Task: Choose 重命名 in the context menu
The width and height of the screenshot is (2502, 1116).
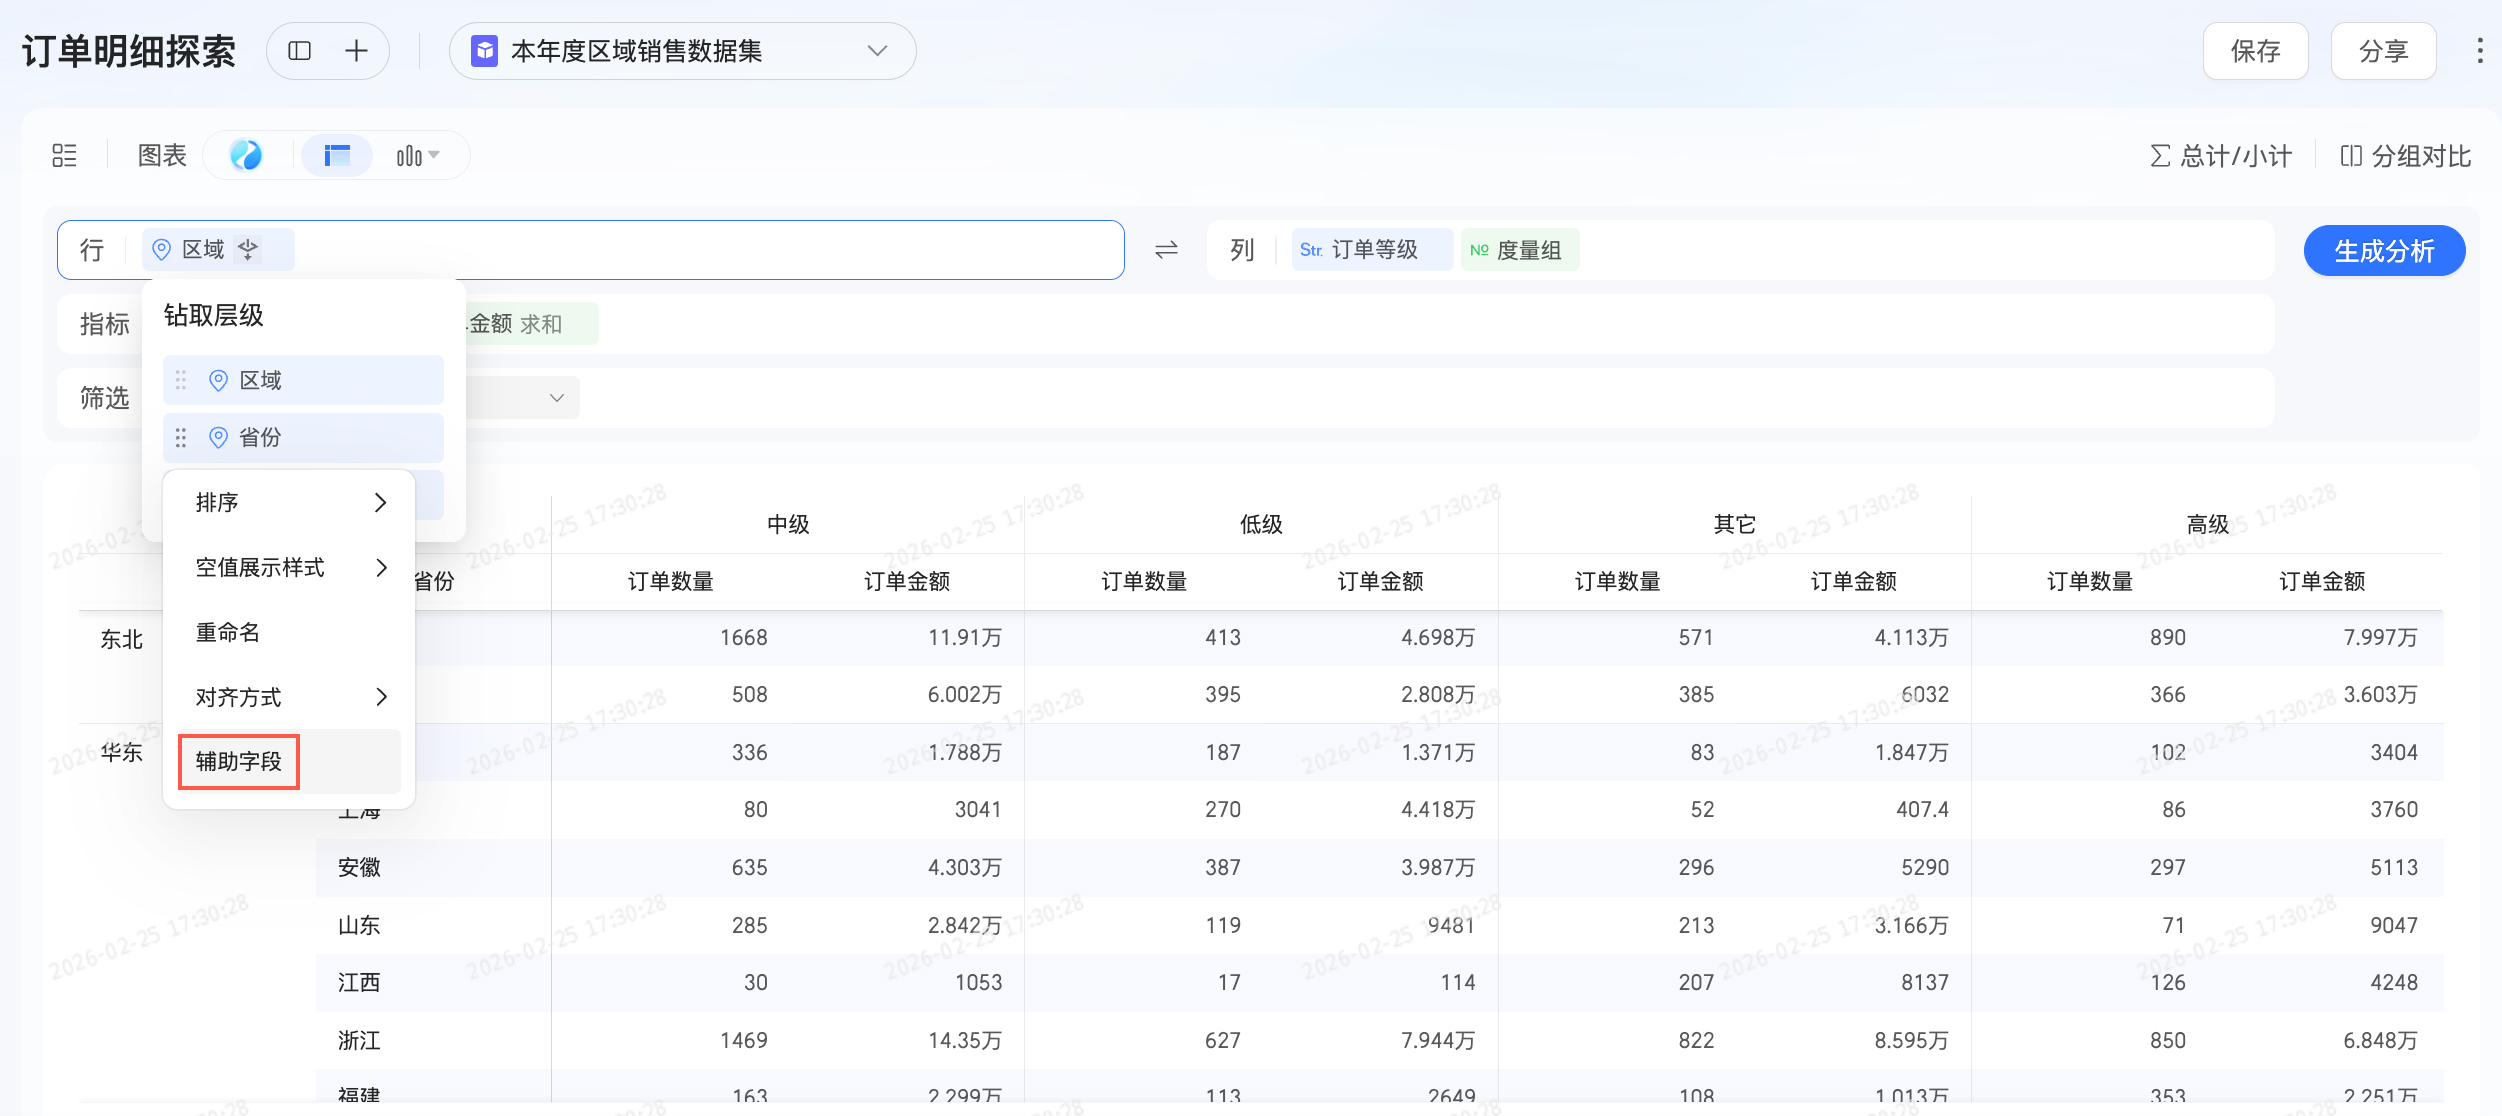Action: [x=228, y=632]
